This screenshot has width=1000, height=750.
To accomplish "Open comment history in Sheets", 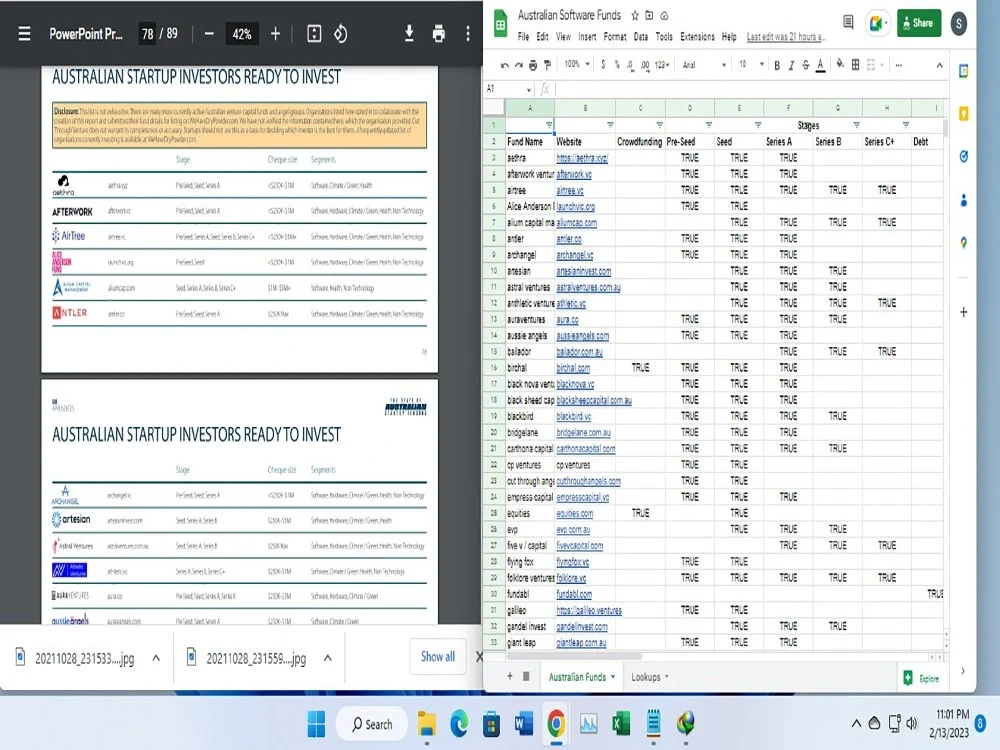I will pos(848,22).
